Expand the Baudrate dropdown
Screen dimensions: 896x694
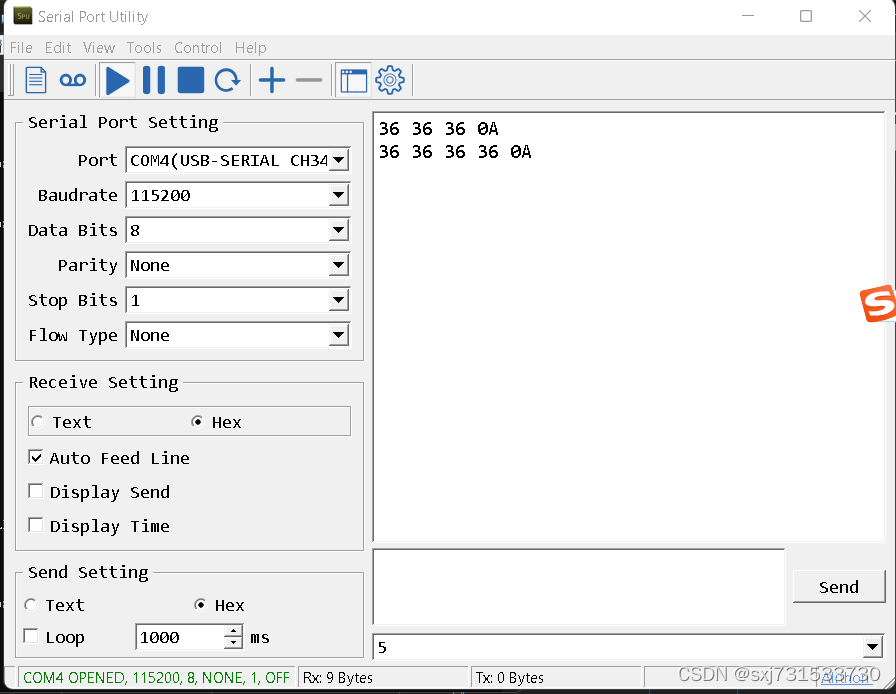pos(339,195)
